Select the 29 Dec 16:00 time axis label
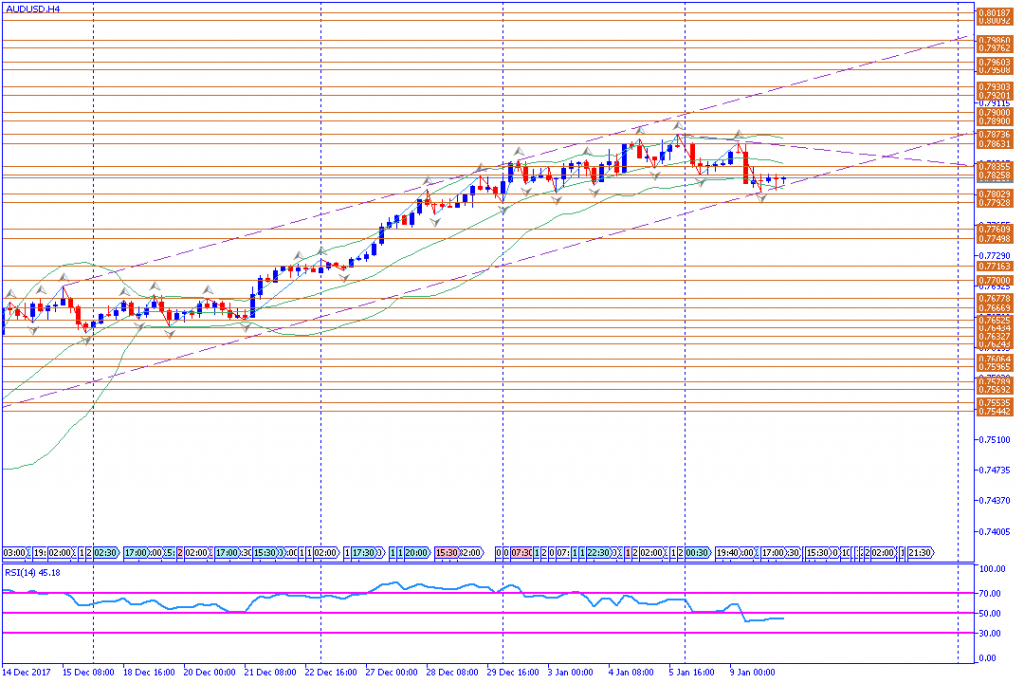This screenshot has width=1024, height=683. 512,672
